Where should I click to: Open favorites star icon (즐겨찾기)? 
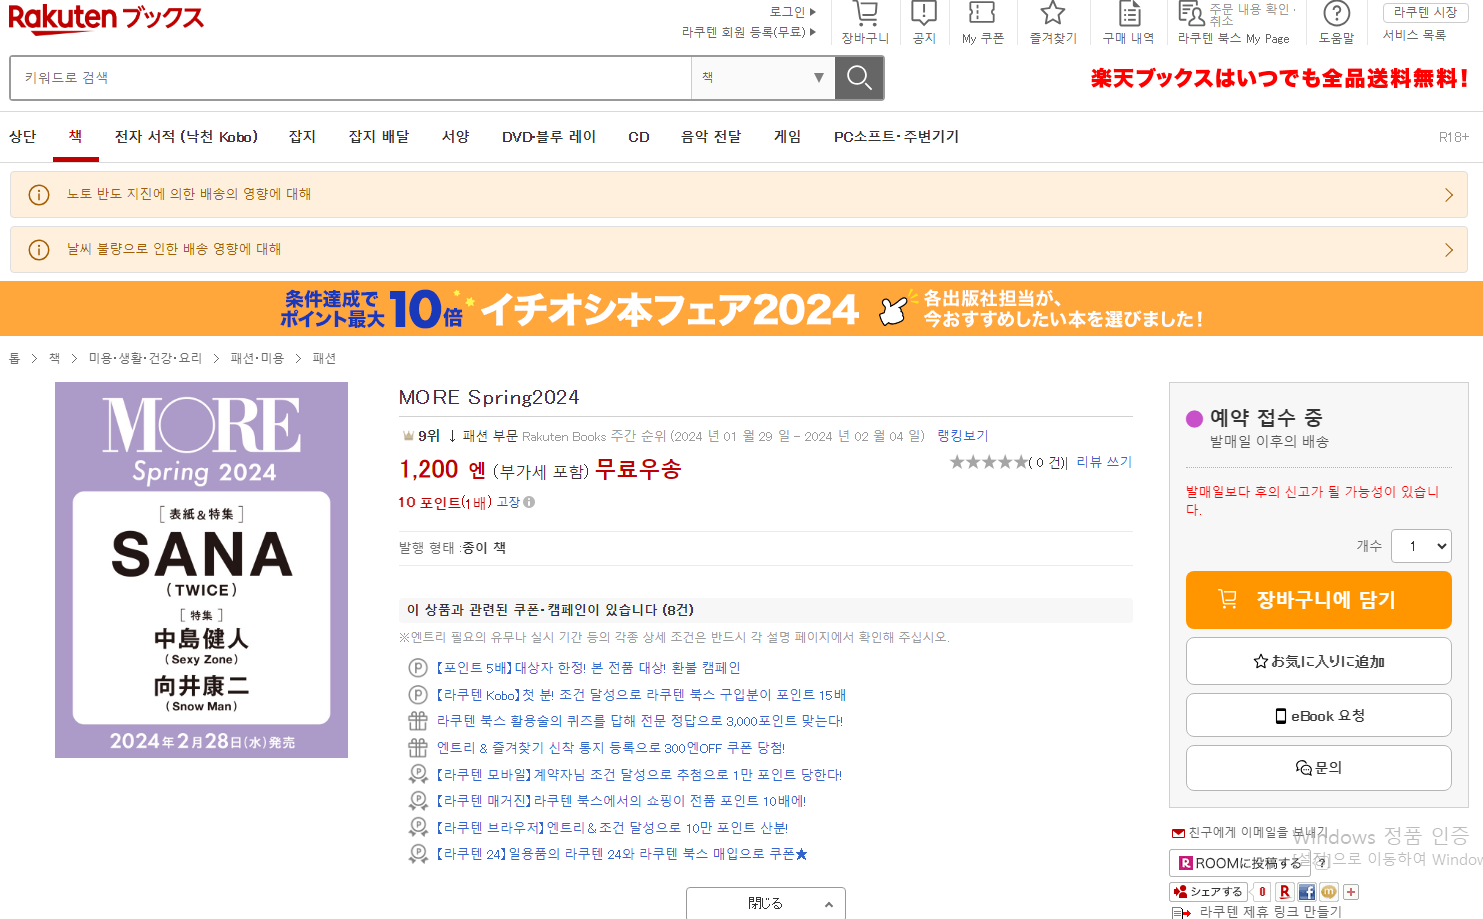point(1052,15)
